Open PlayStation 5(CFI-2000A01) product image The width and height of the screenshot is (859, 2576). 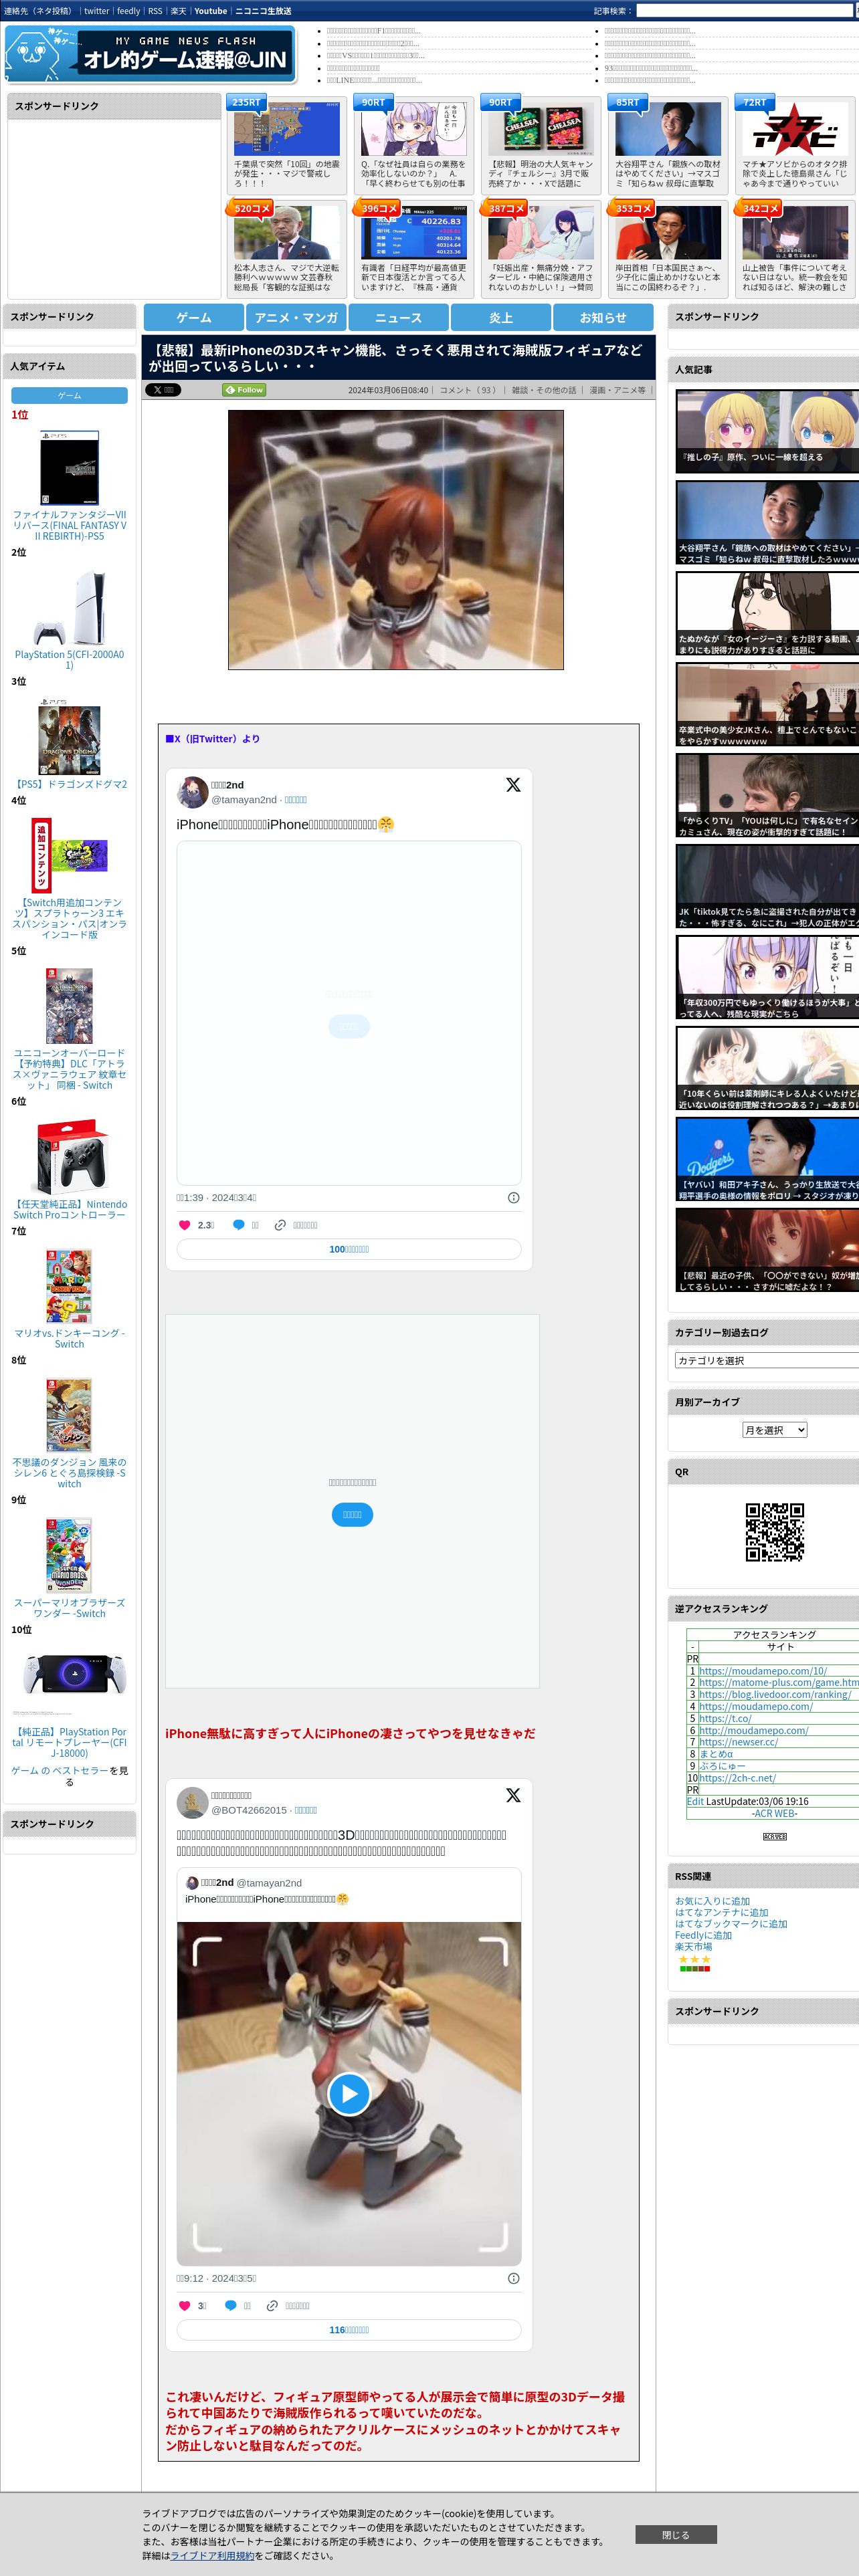(69, 607)
